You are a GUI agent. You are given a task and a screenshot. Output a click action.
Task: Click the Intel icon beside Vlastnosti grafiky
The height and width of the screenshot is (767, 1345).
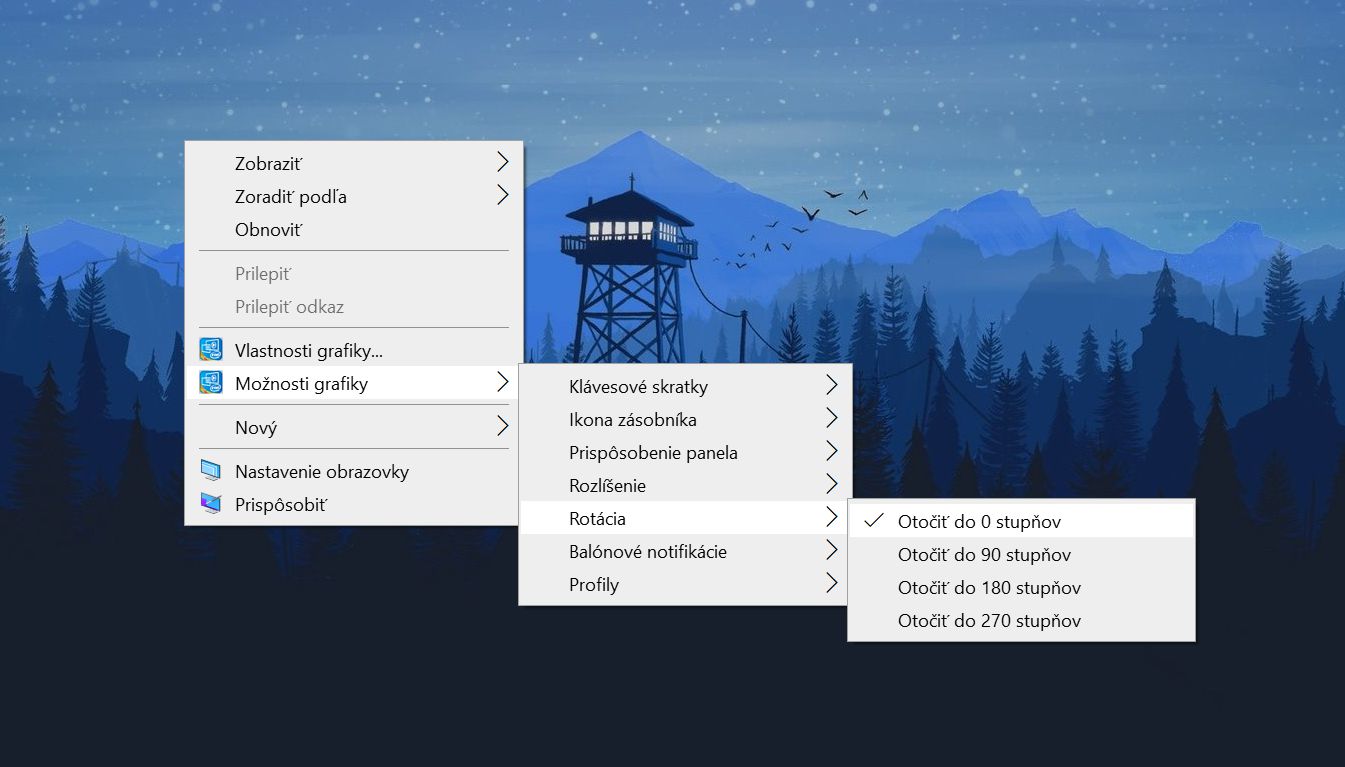point(211,350)
